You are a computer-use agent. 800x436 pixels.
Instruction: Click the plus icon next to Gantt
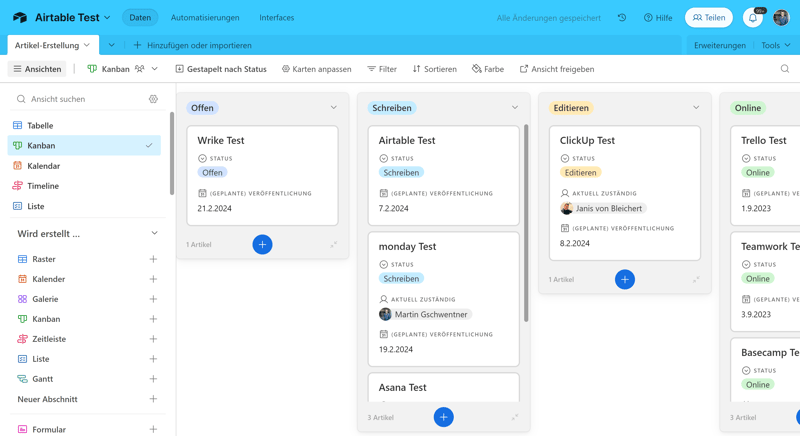[153, 379]
